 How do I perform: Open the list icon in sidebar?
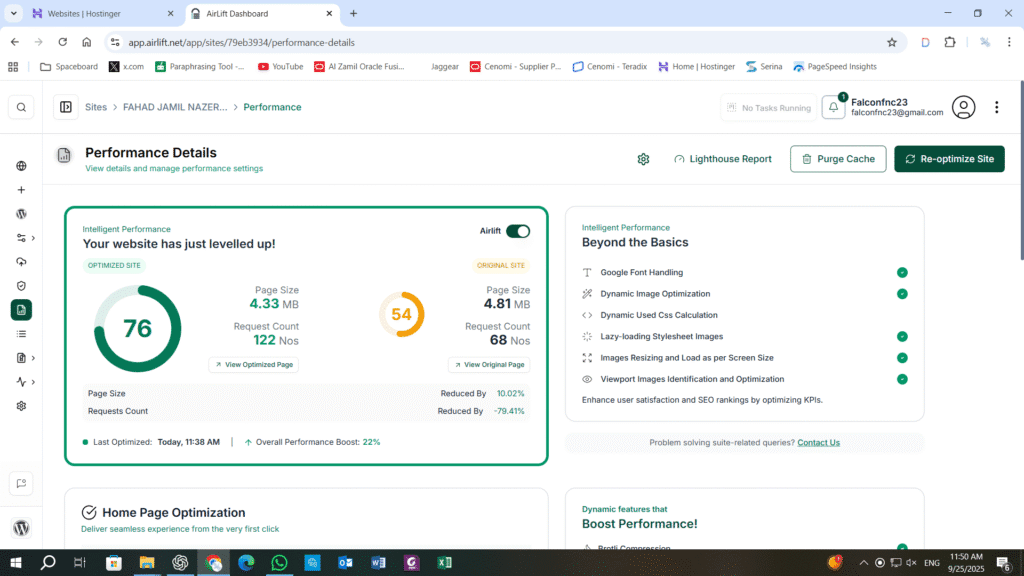pyautogui.click(x=21, y=334)
